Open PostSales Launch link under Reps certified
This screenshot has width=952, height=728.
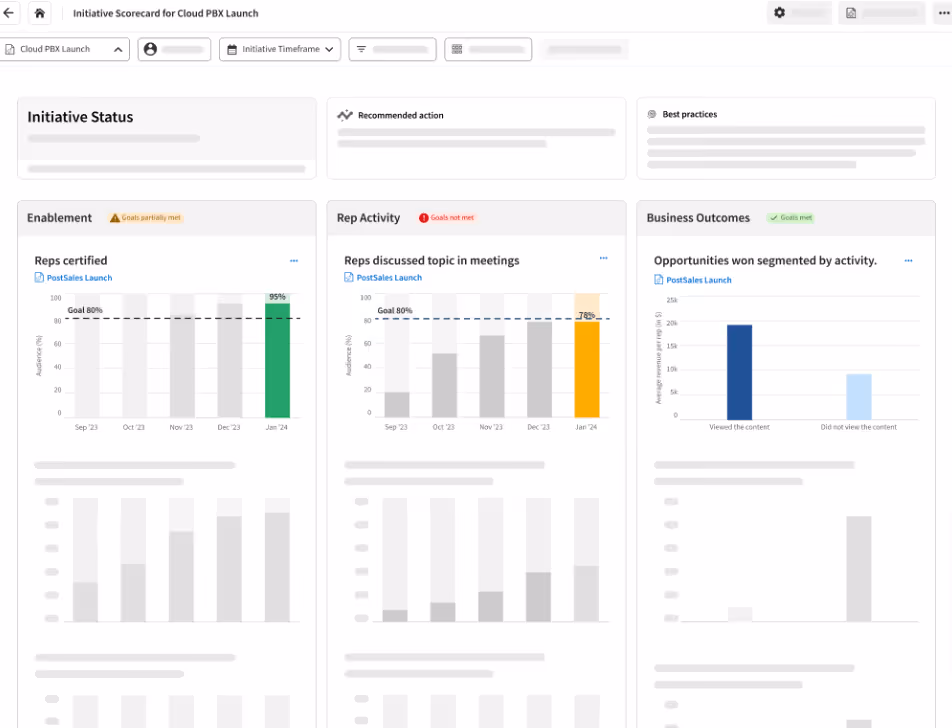[x=73, y=277]
